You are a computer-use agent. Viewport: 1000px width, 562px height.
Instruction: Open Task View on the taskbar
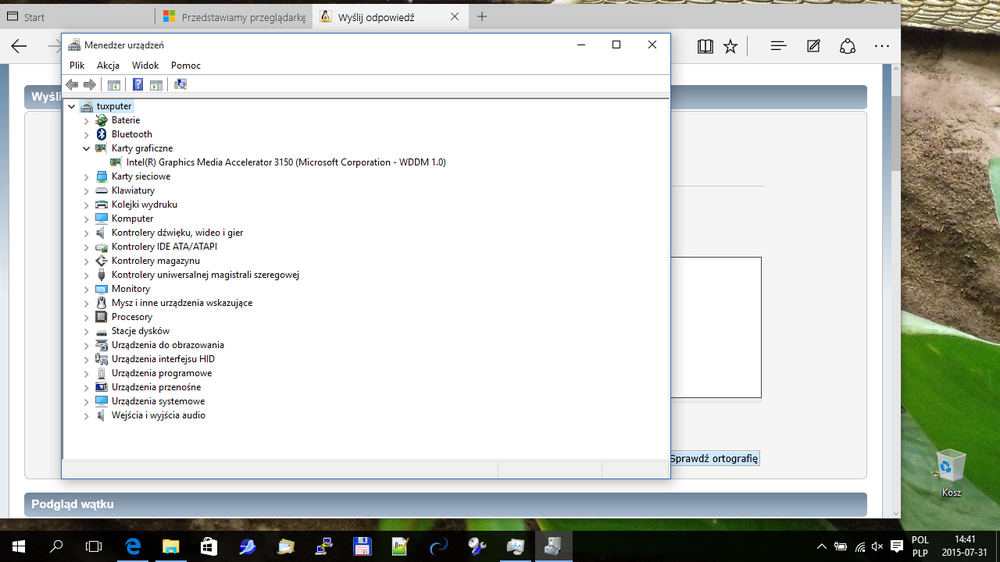[x=94, y=546]
